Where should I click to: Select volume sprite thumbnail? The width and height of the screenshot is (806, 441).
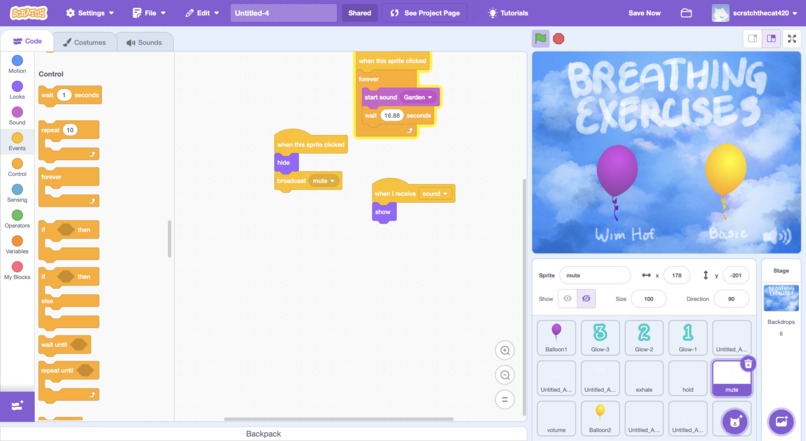click(556, 418)
